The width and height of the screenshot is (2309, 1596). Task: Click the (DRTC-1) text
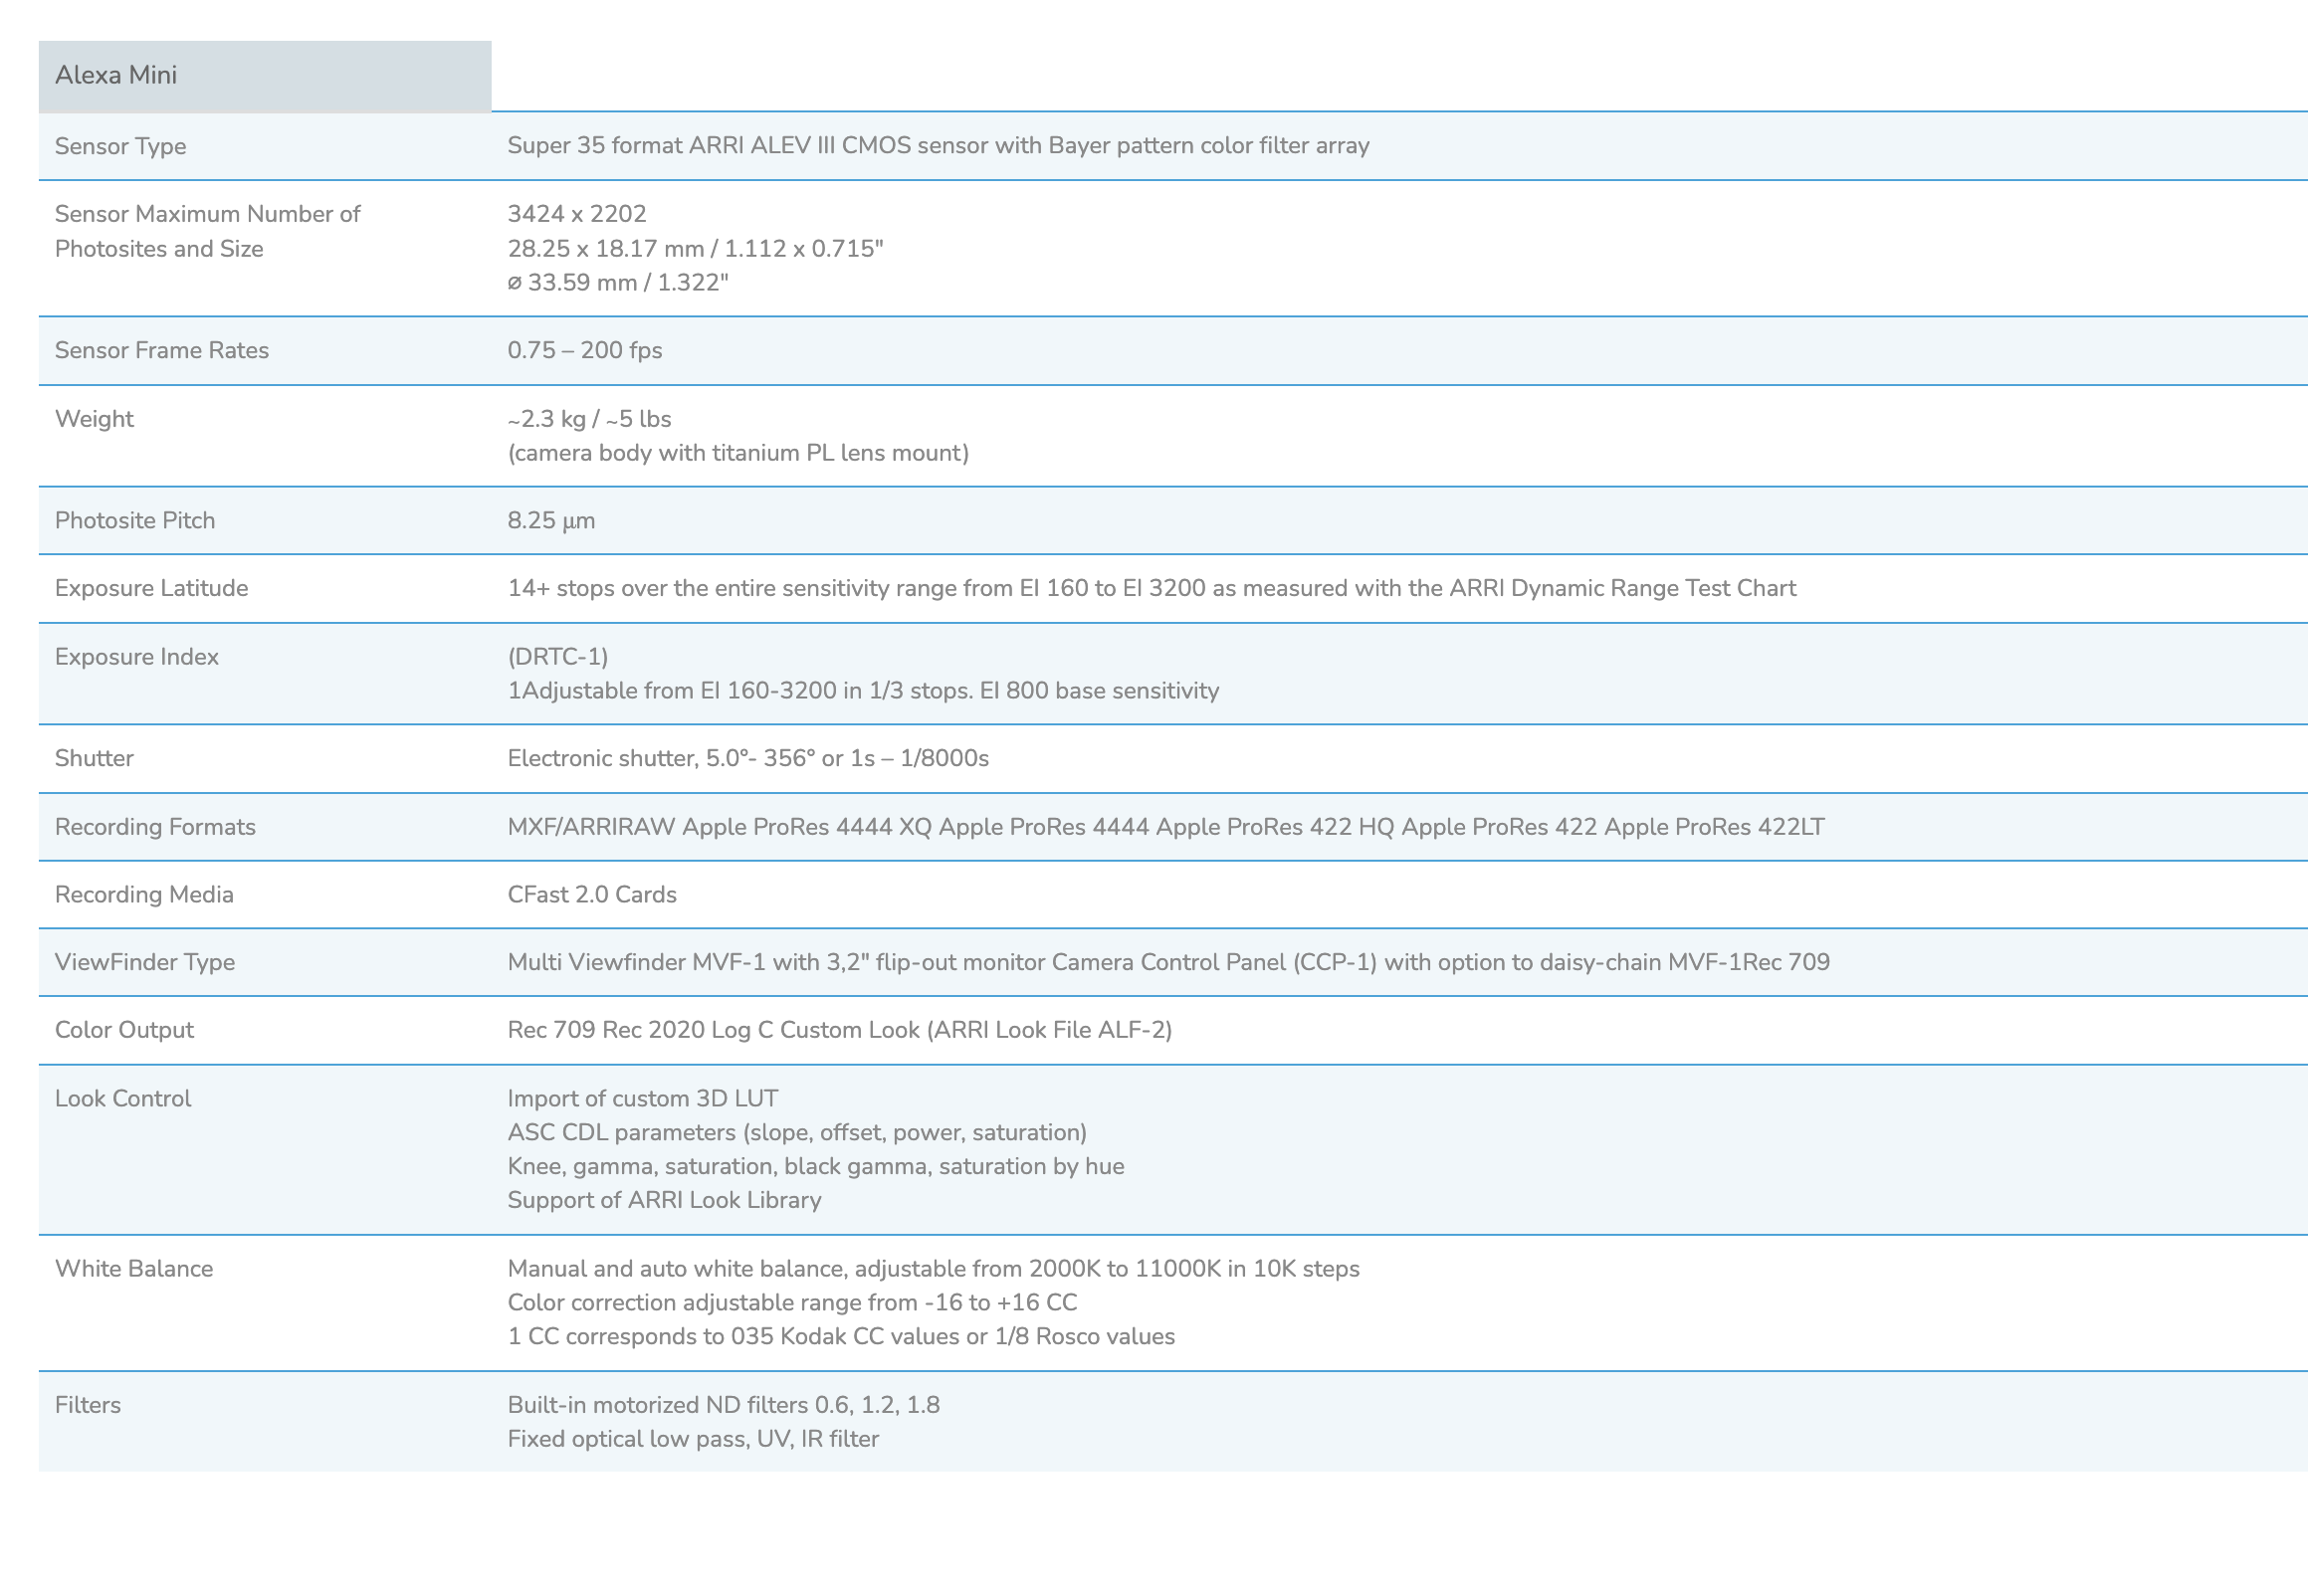tap(557, 656)
